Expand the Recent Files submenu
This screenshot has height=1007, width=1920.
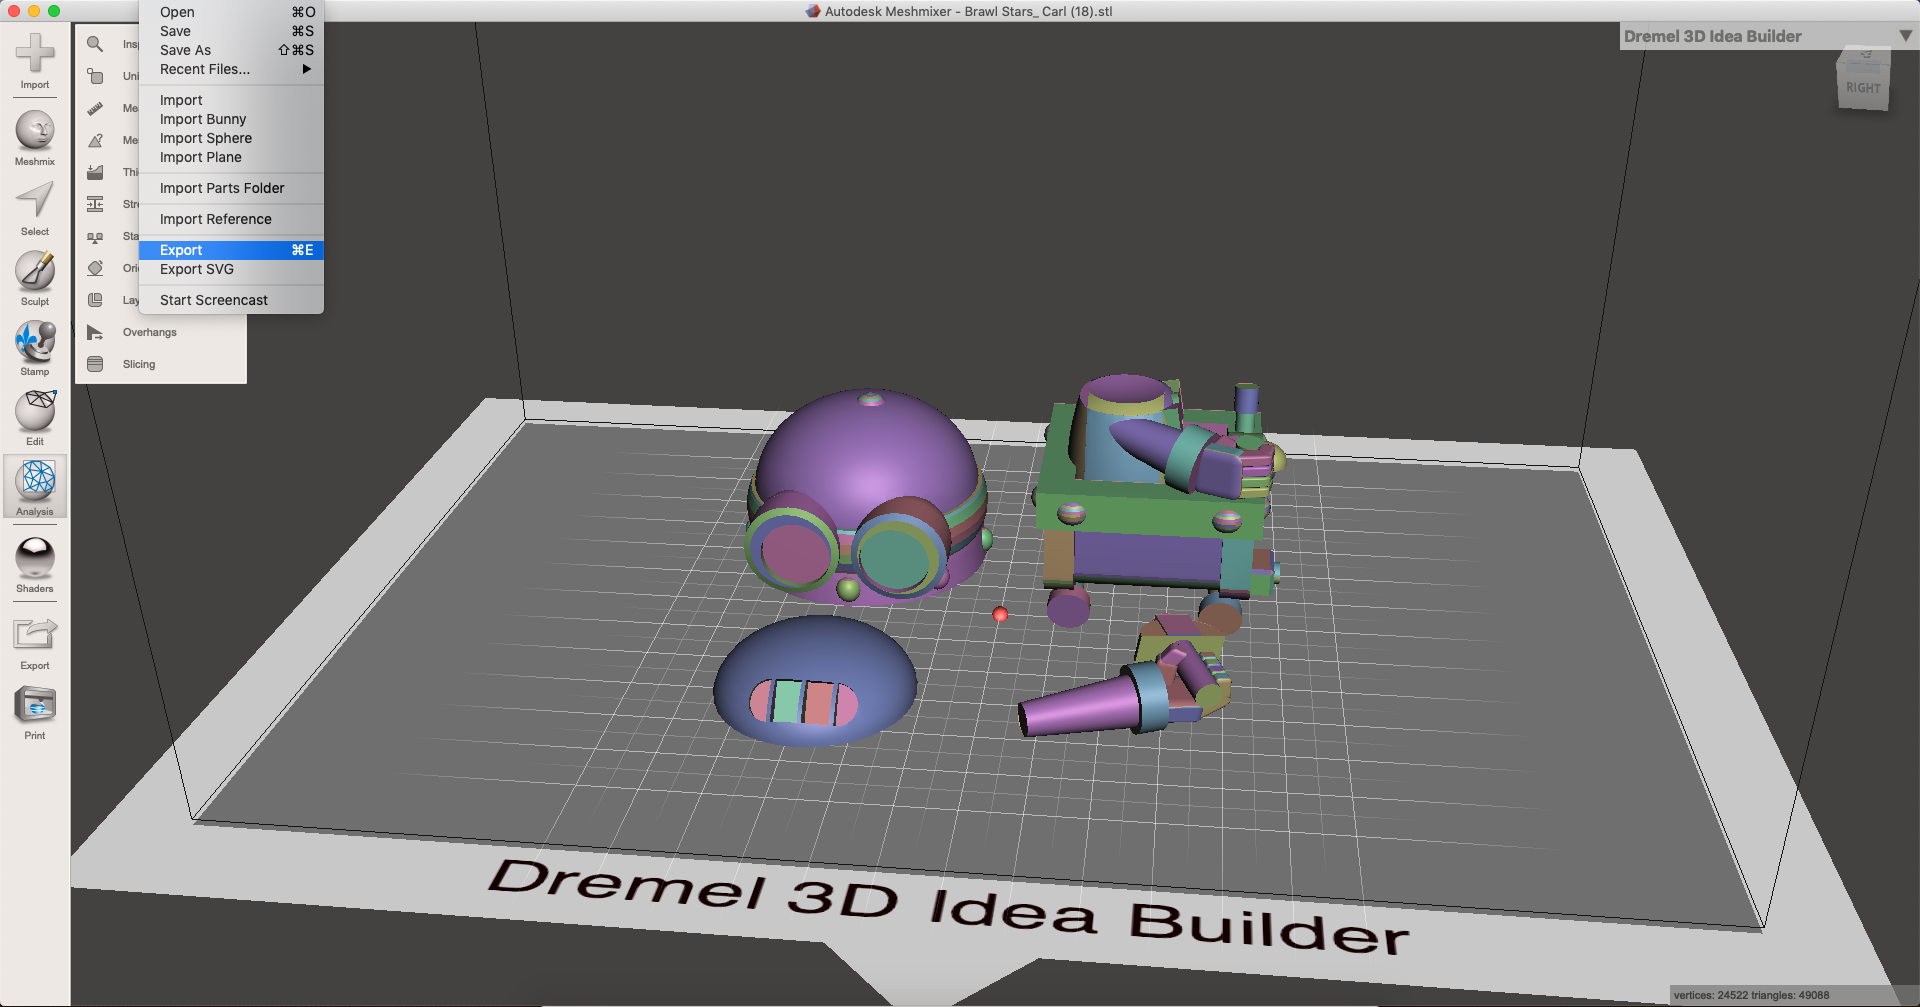coord(231,69)
